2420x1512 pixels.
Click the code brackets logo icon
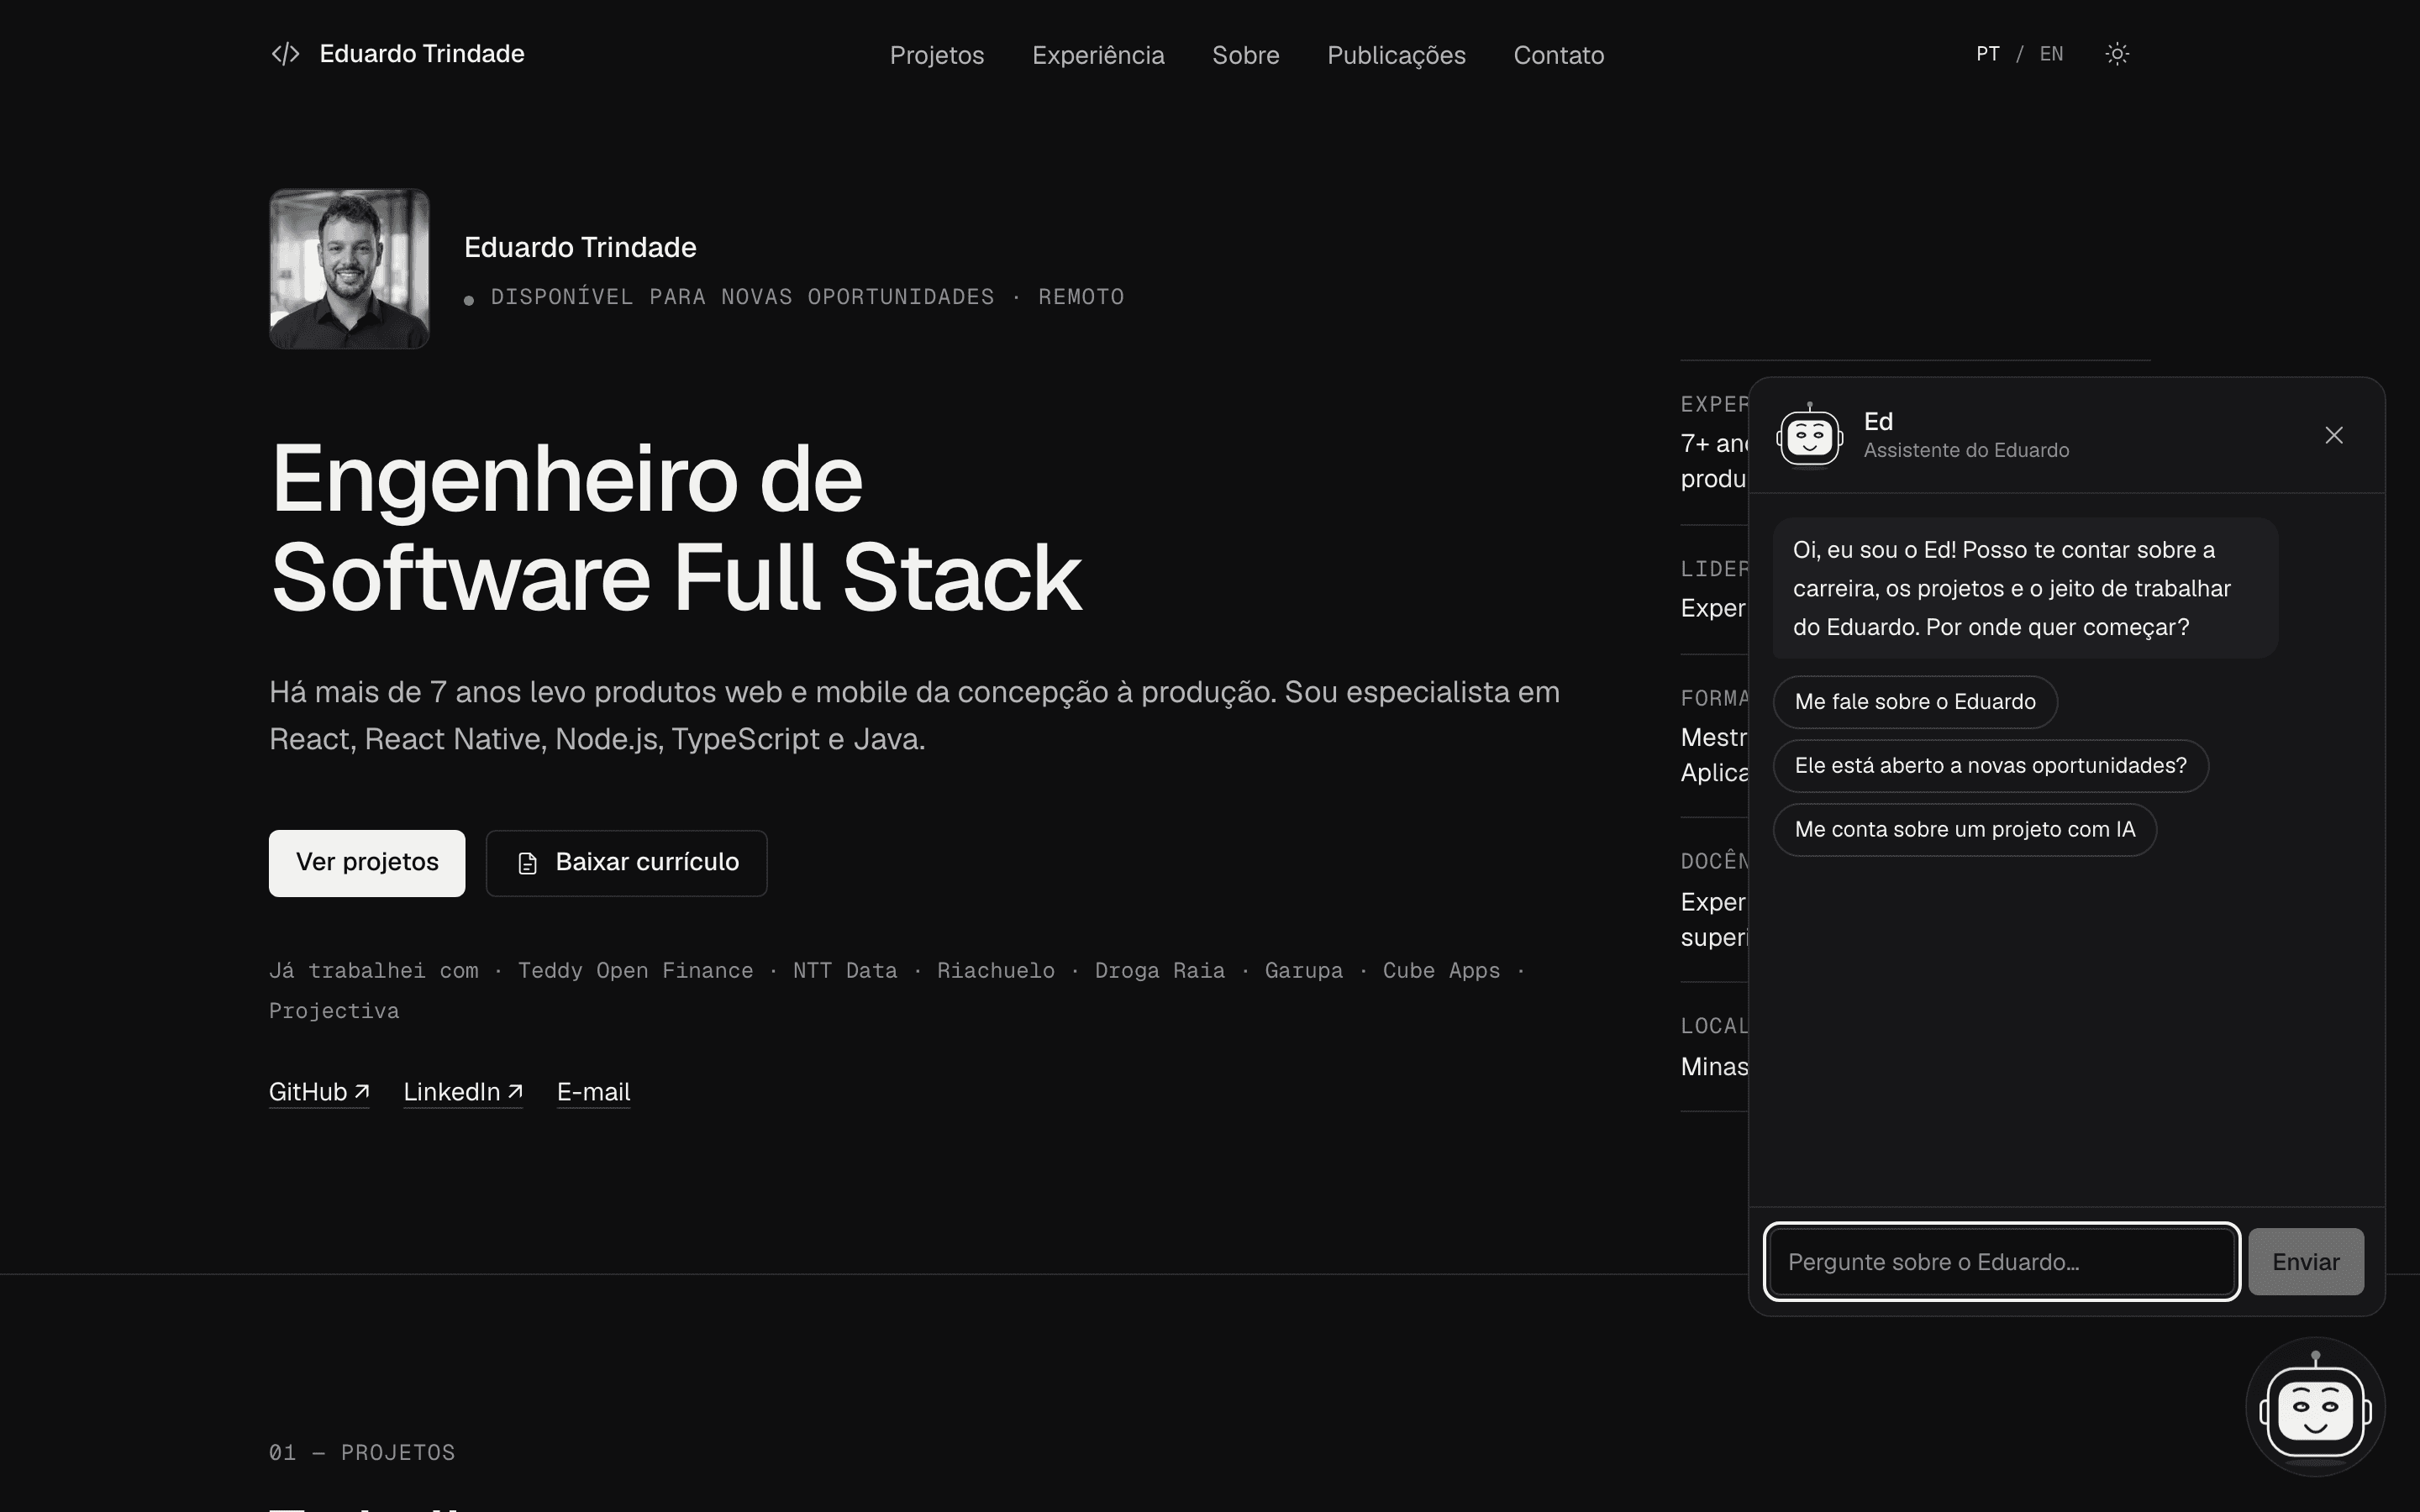285,54
